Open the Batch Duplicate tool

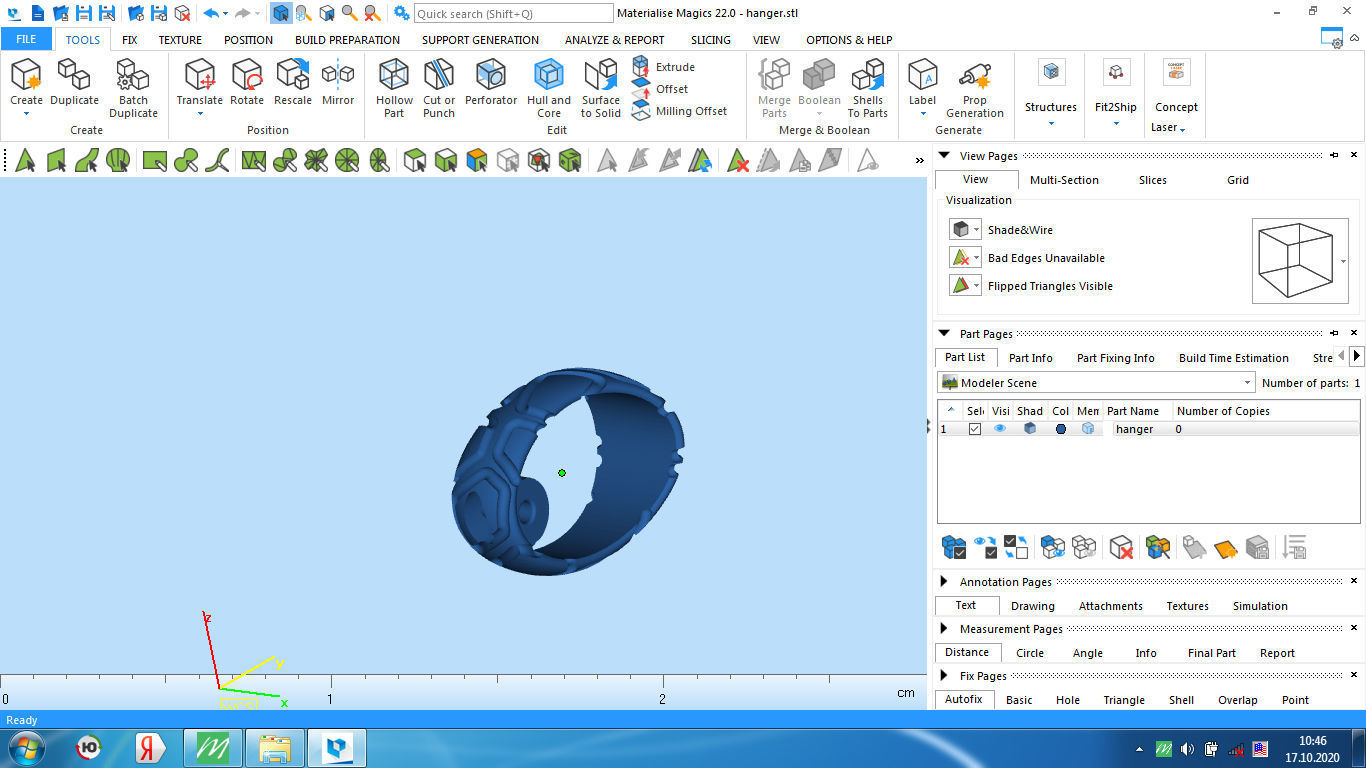click(x=133, y=88)
